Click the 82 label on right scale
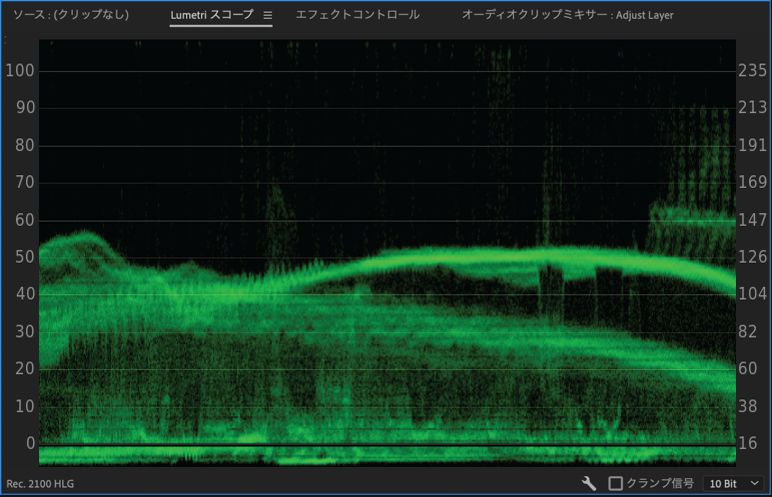The image size is (772, 497). point(747,331)
